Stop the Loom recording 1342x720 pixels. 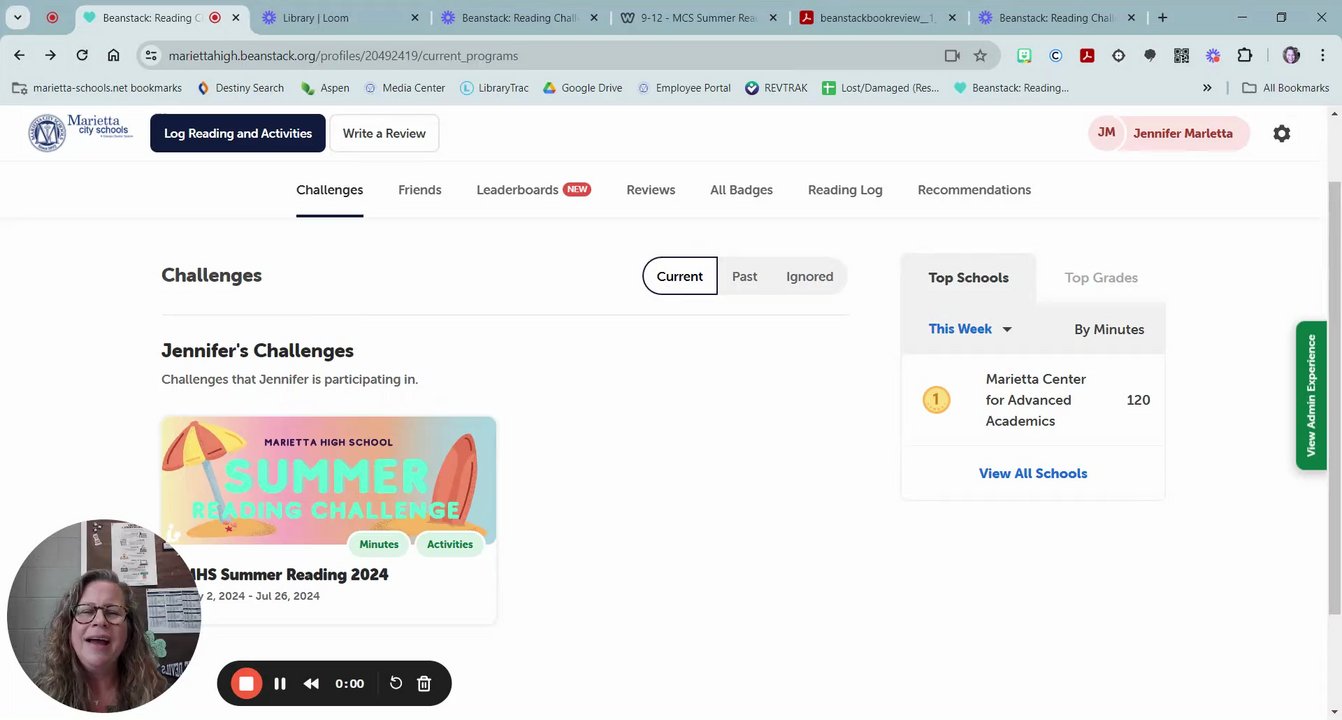[246, 684]
